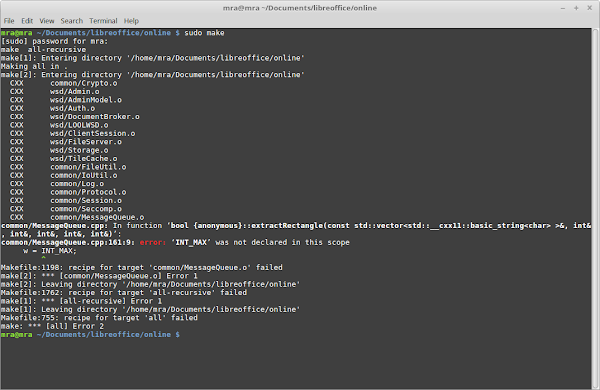Click the 'Making all in .' line
Image resolution: width=600 pixels, height=390 pixels.
tap(34, 66)
